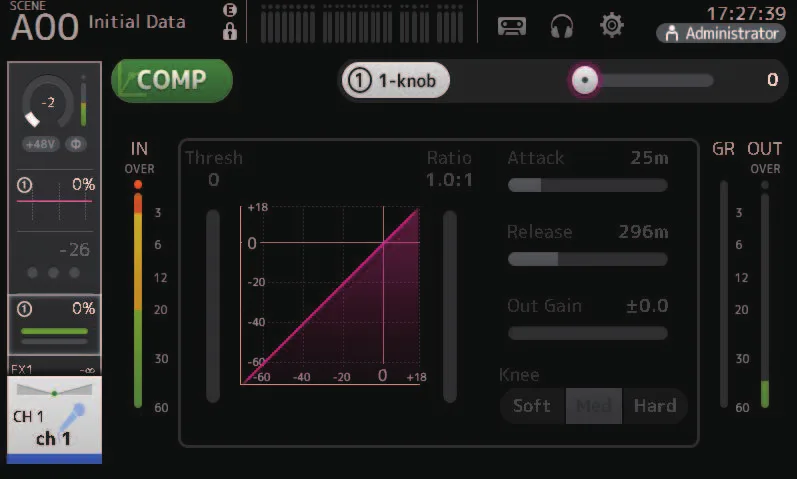Click the meter bridge in the header

tap(361, 23)
